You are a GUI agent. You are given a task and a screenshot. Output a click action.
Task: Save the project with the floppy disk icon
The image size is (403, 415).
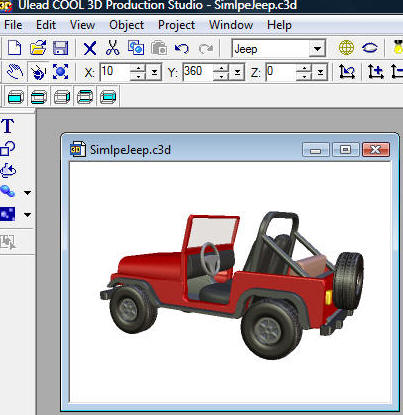(60, 48)
